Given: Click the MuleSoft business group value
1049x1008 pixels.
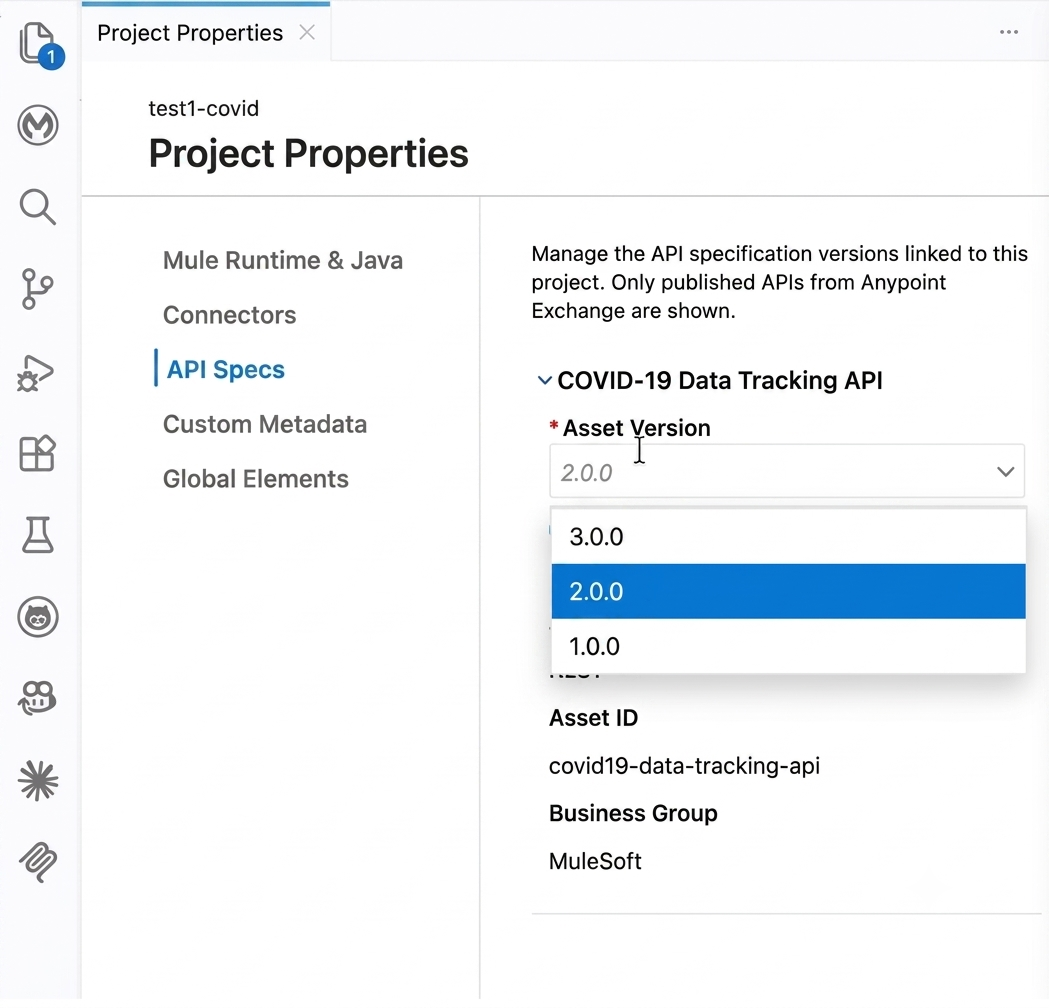Looking at the screenshot, I should pos(595,862).
